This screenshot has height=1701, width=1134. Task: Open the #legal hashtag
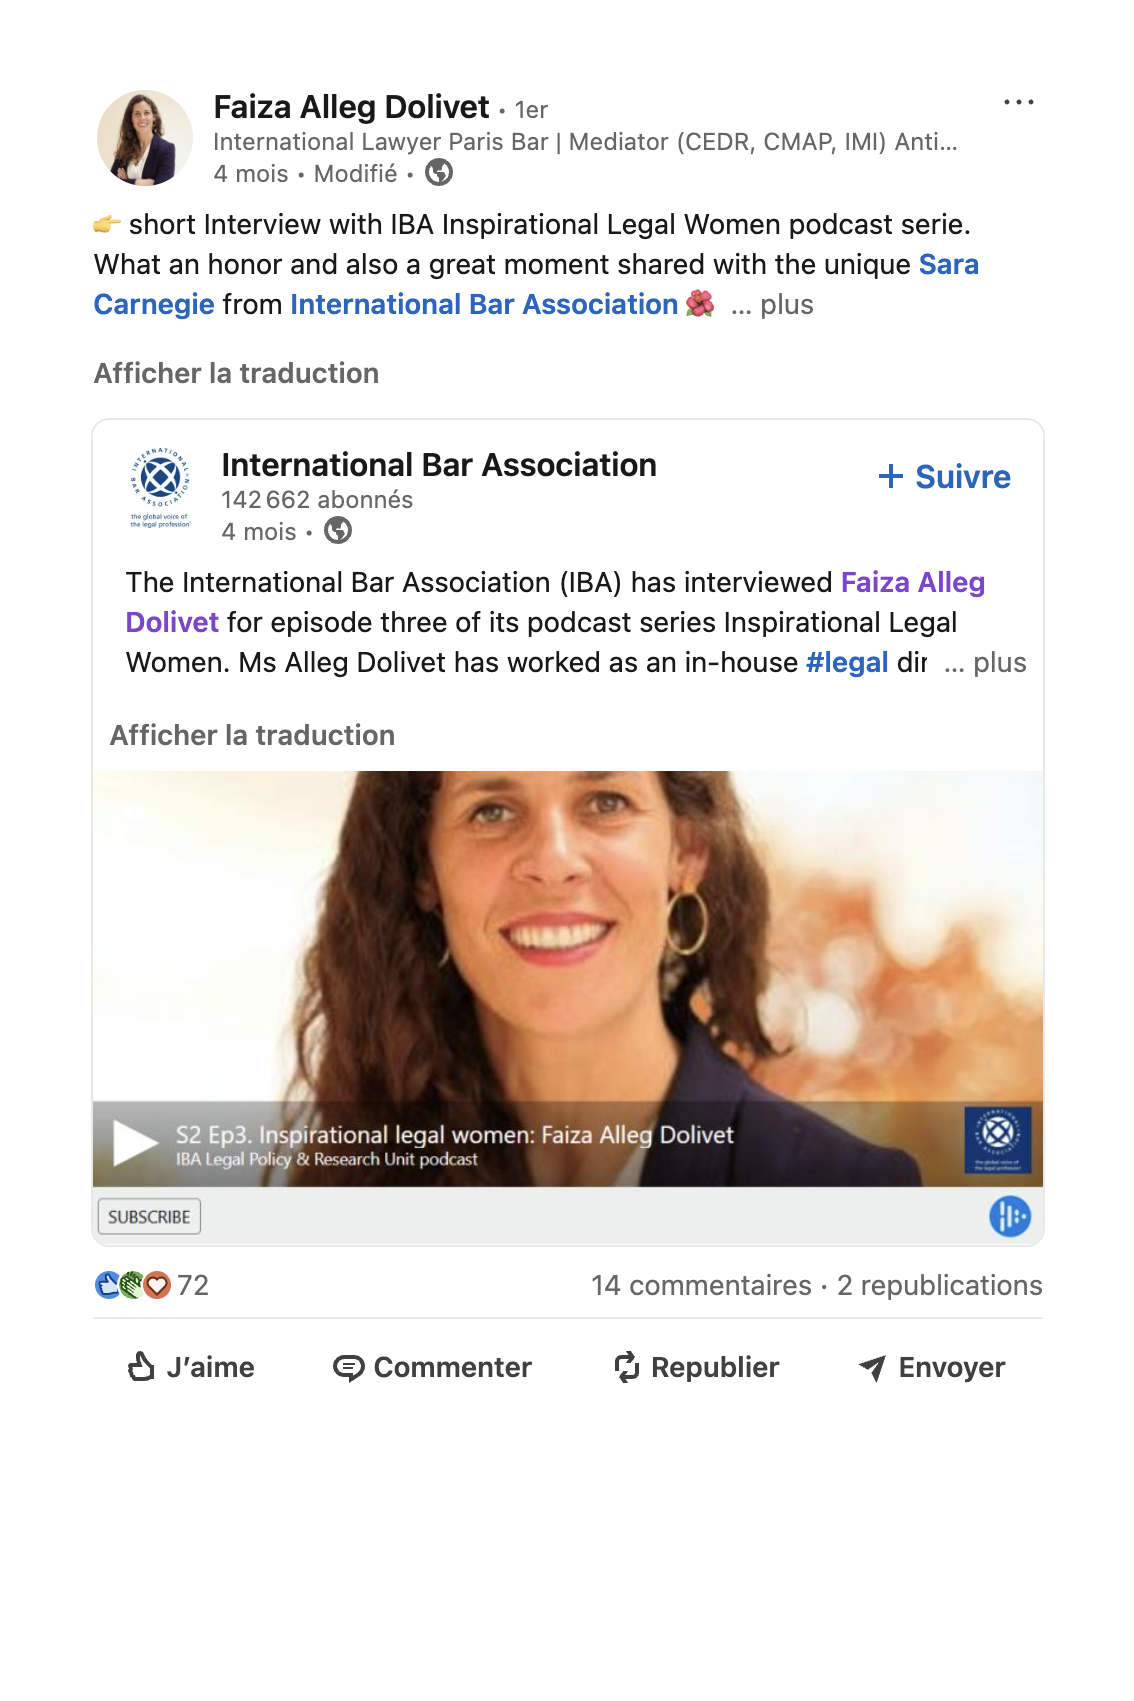point(847,662)
